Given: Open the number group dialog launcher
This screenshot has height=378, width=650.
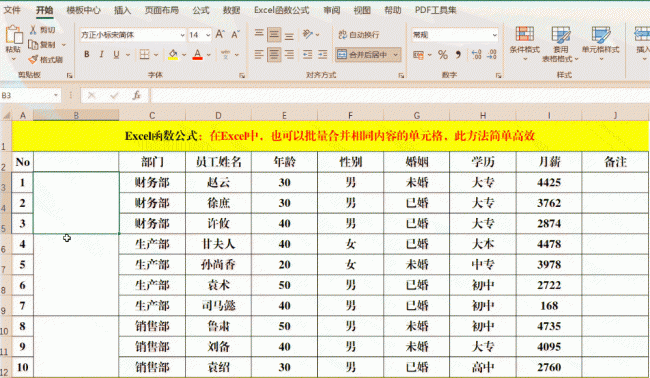Looking at the screenshot, I should pos(498,76).
